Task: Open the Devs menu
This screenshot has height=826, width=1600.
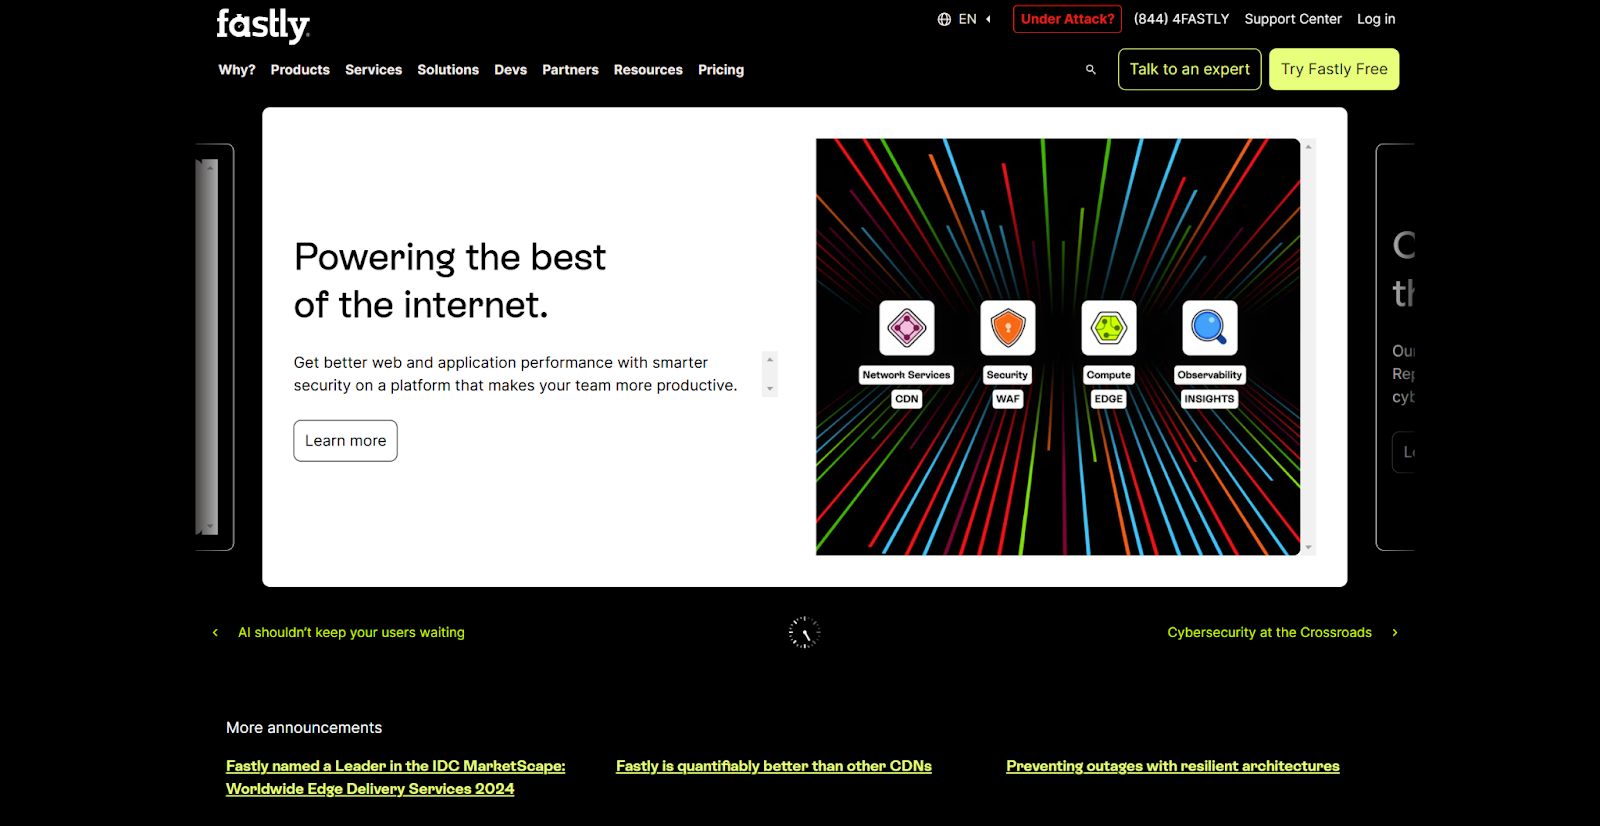Action: coord(510,70)
